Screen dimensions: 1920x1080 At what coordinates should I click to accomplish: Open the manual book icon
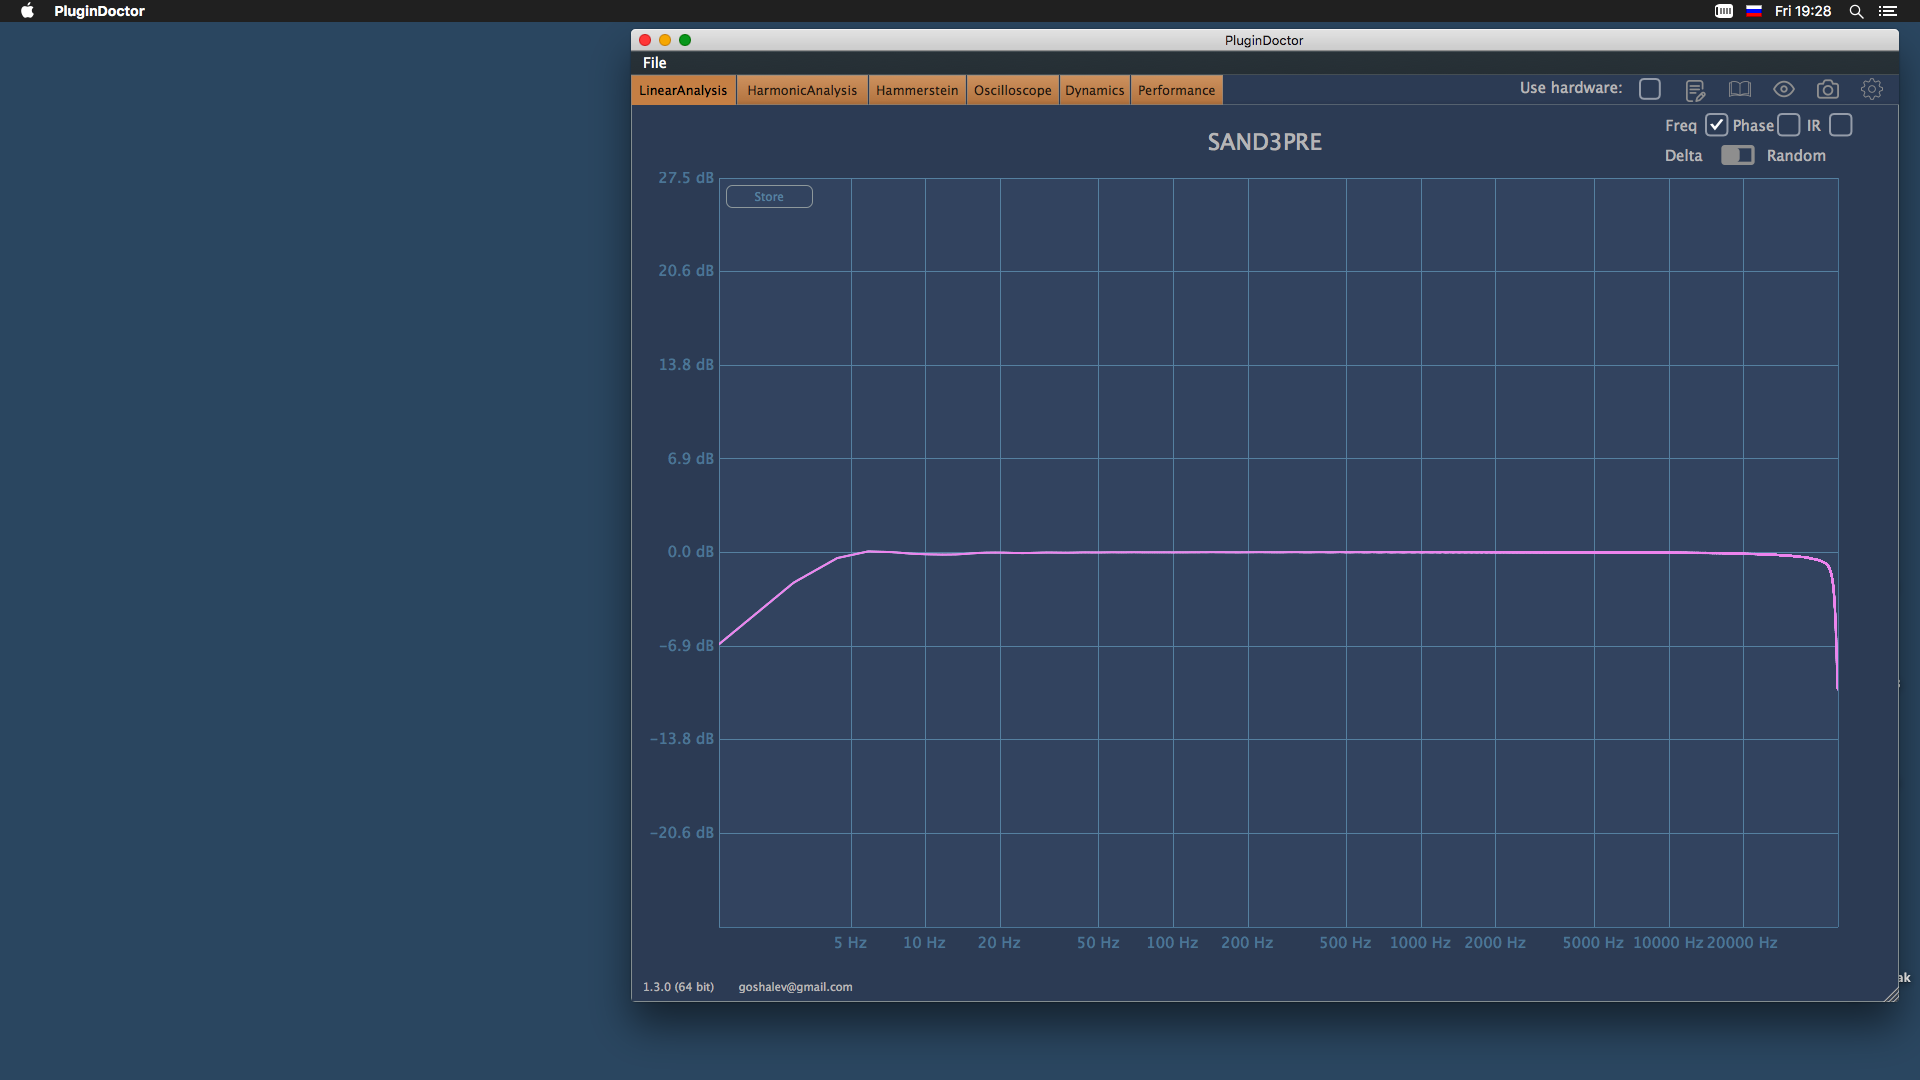coord(1740,89)
